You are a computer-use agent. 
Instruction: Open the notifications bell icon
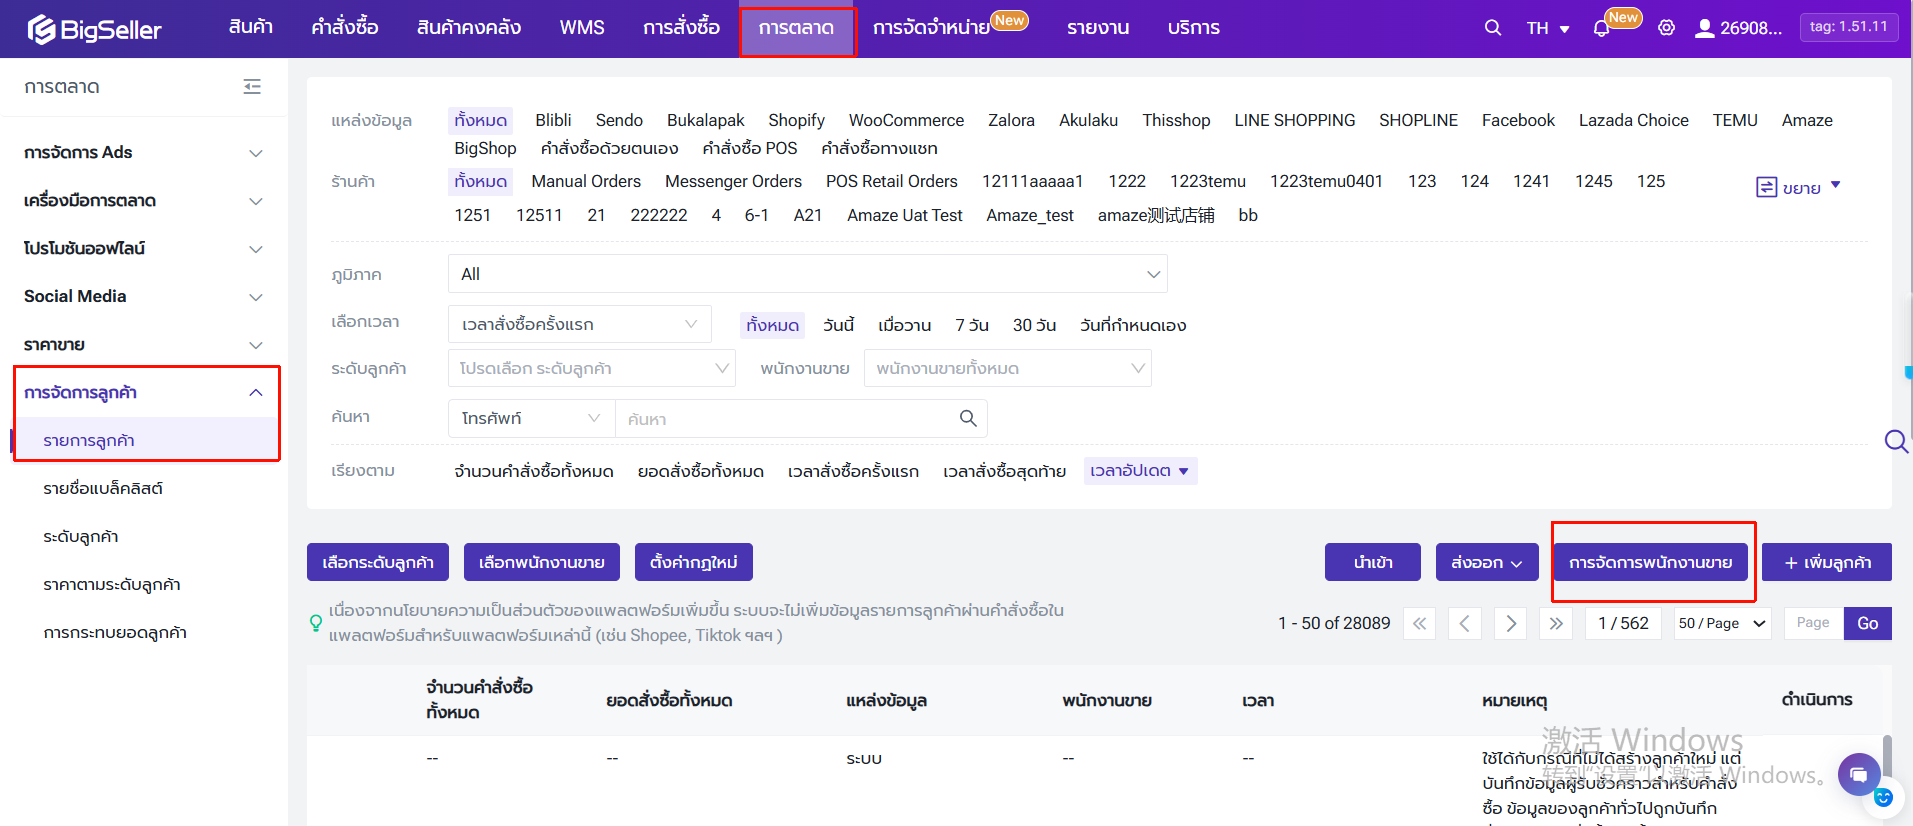(x=1601, y=28)
